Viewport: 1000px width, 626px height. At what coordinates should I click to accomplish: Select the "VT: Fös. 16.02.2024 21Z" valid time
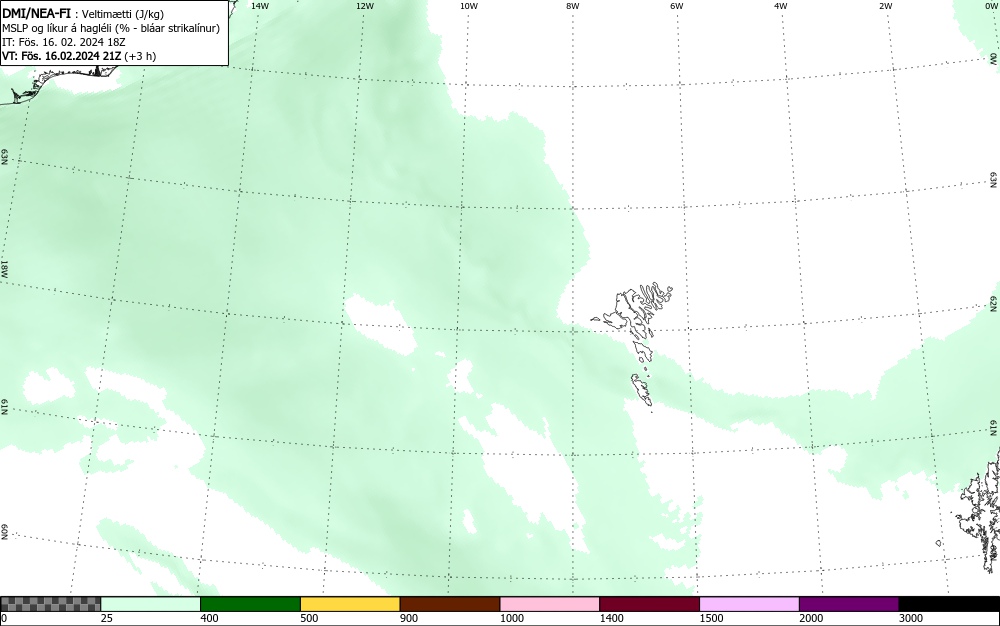[x=61, y=56]
